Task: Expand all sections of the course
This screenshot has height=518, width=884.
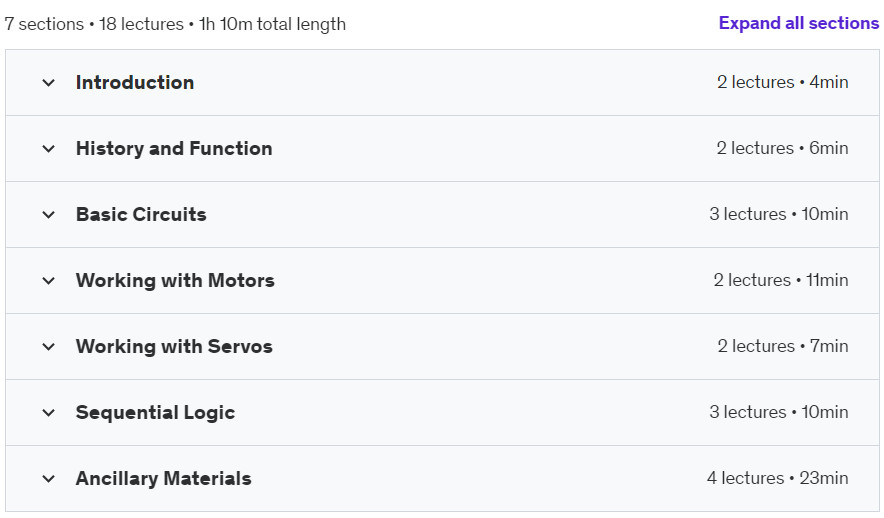Action: (798, 23)
